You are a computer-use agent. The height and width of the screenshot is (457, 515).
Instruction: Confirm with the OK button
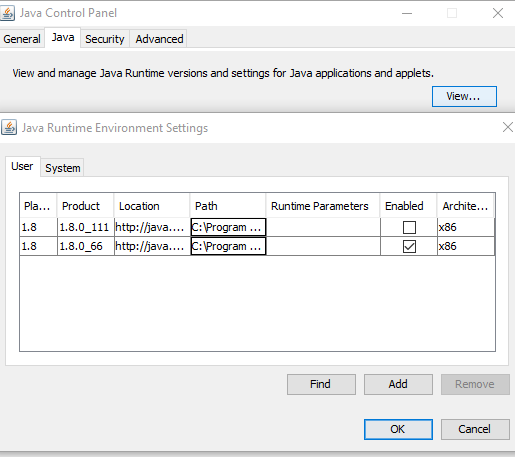click(x=398, y=429)
